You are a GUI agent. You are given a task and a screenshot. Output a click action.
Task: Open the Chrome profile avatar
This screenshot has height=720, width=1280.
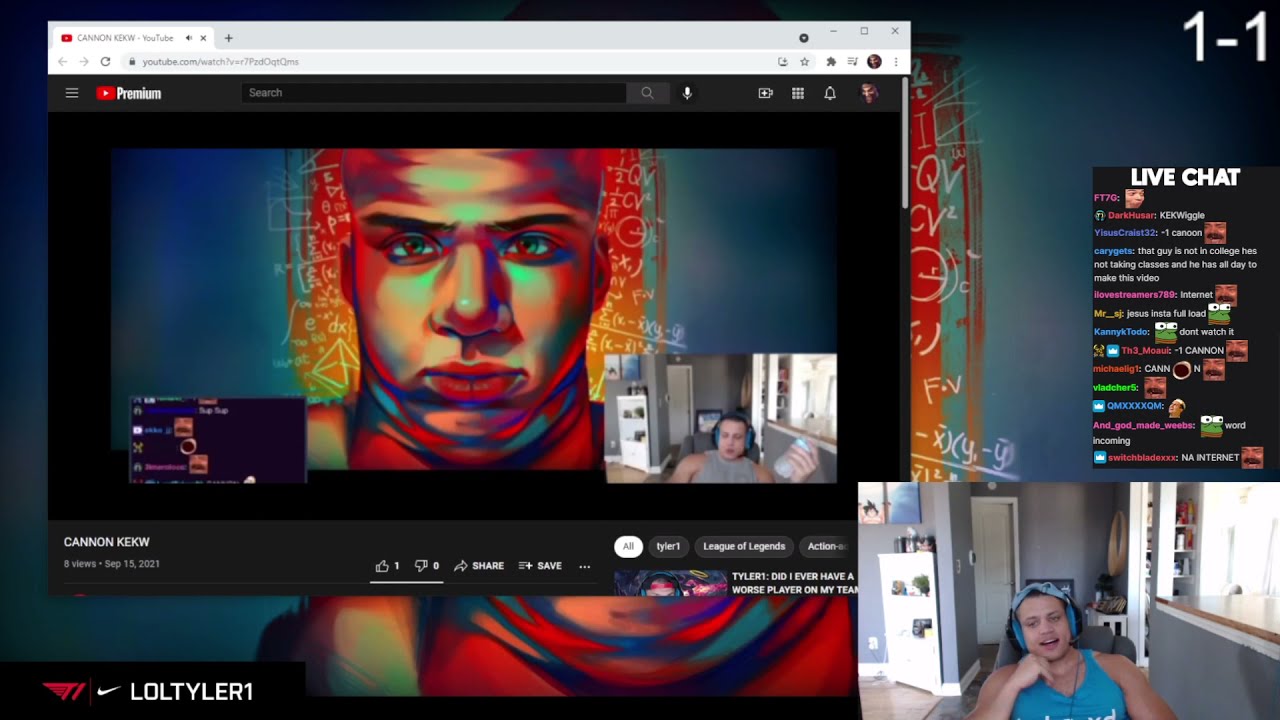pyautogui.click(x=874, y=61)
